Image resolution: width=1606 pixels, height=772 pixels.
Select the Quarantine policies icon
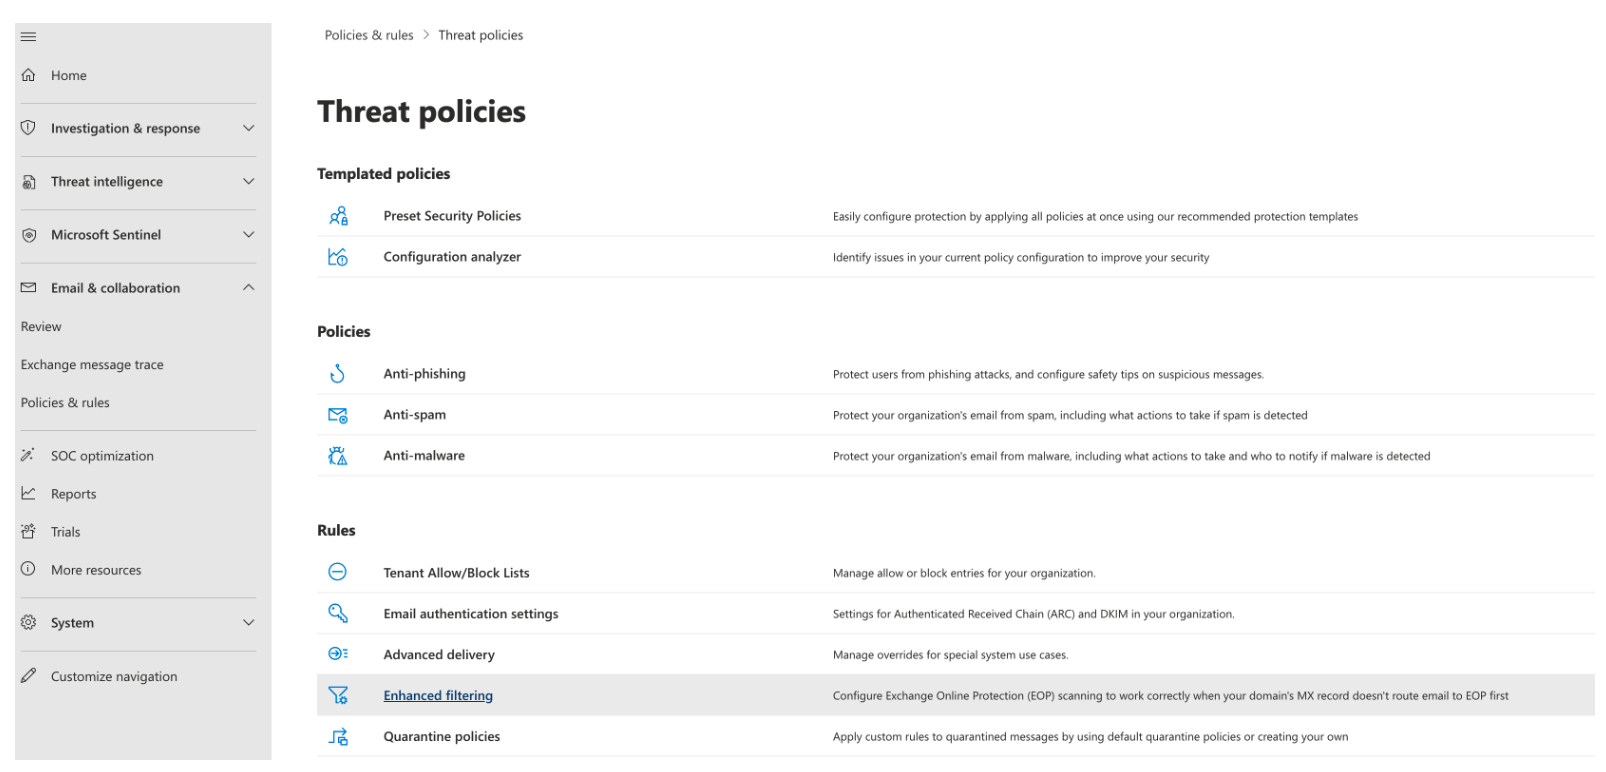coord(338,736)
